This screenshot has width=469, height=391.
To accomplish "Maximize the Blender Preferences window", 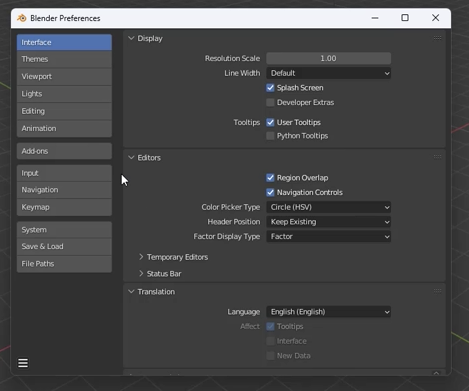I will [405, 18].
